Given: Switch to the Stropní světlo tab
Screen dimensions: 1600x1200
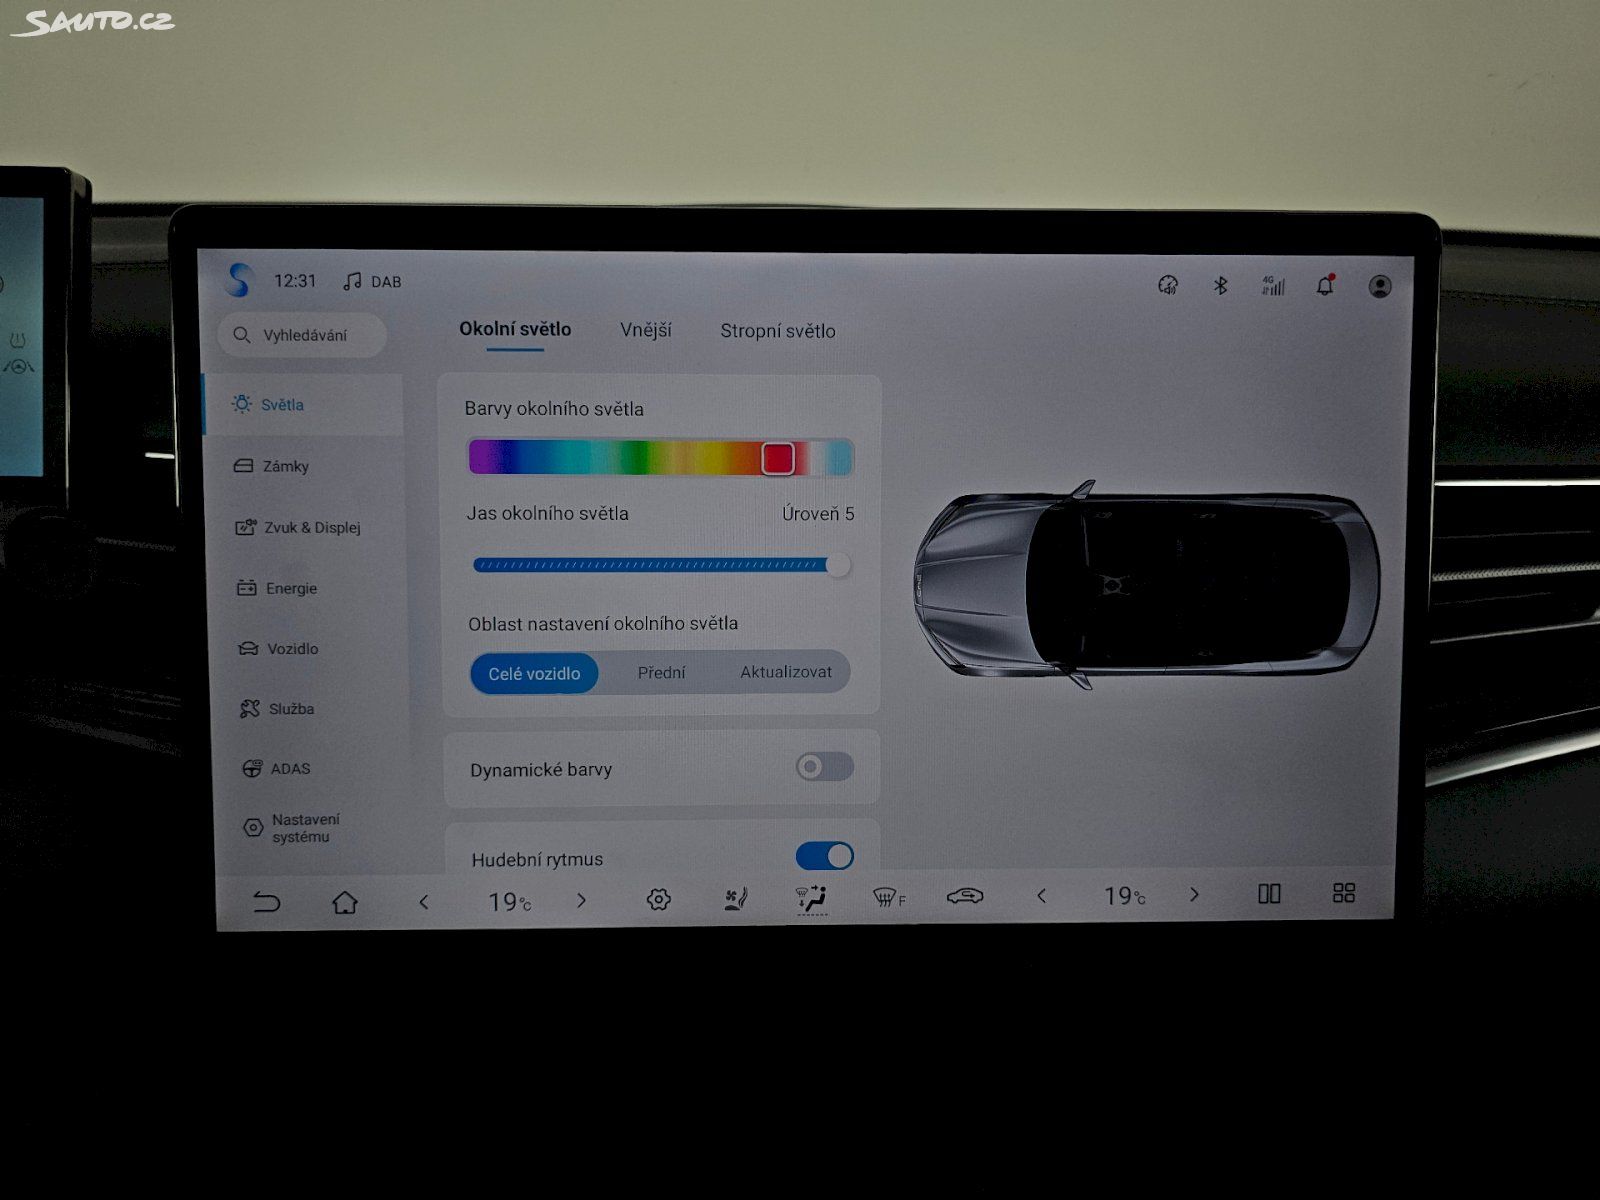Looking at the screenshot, I should point(777,331).
